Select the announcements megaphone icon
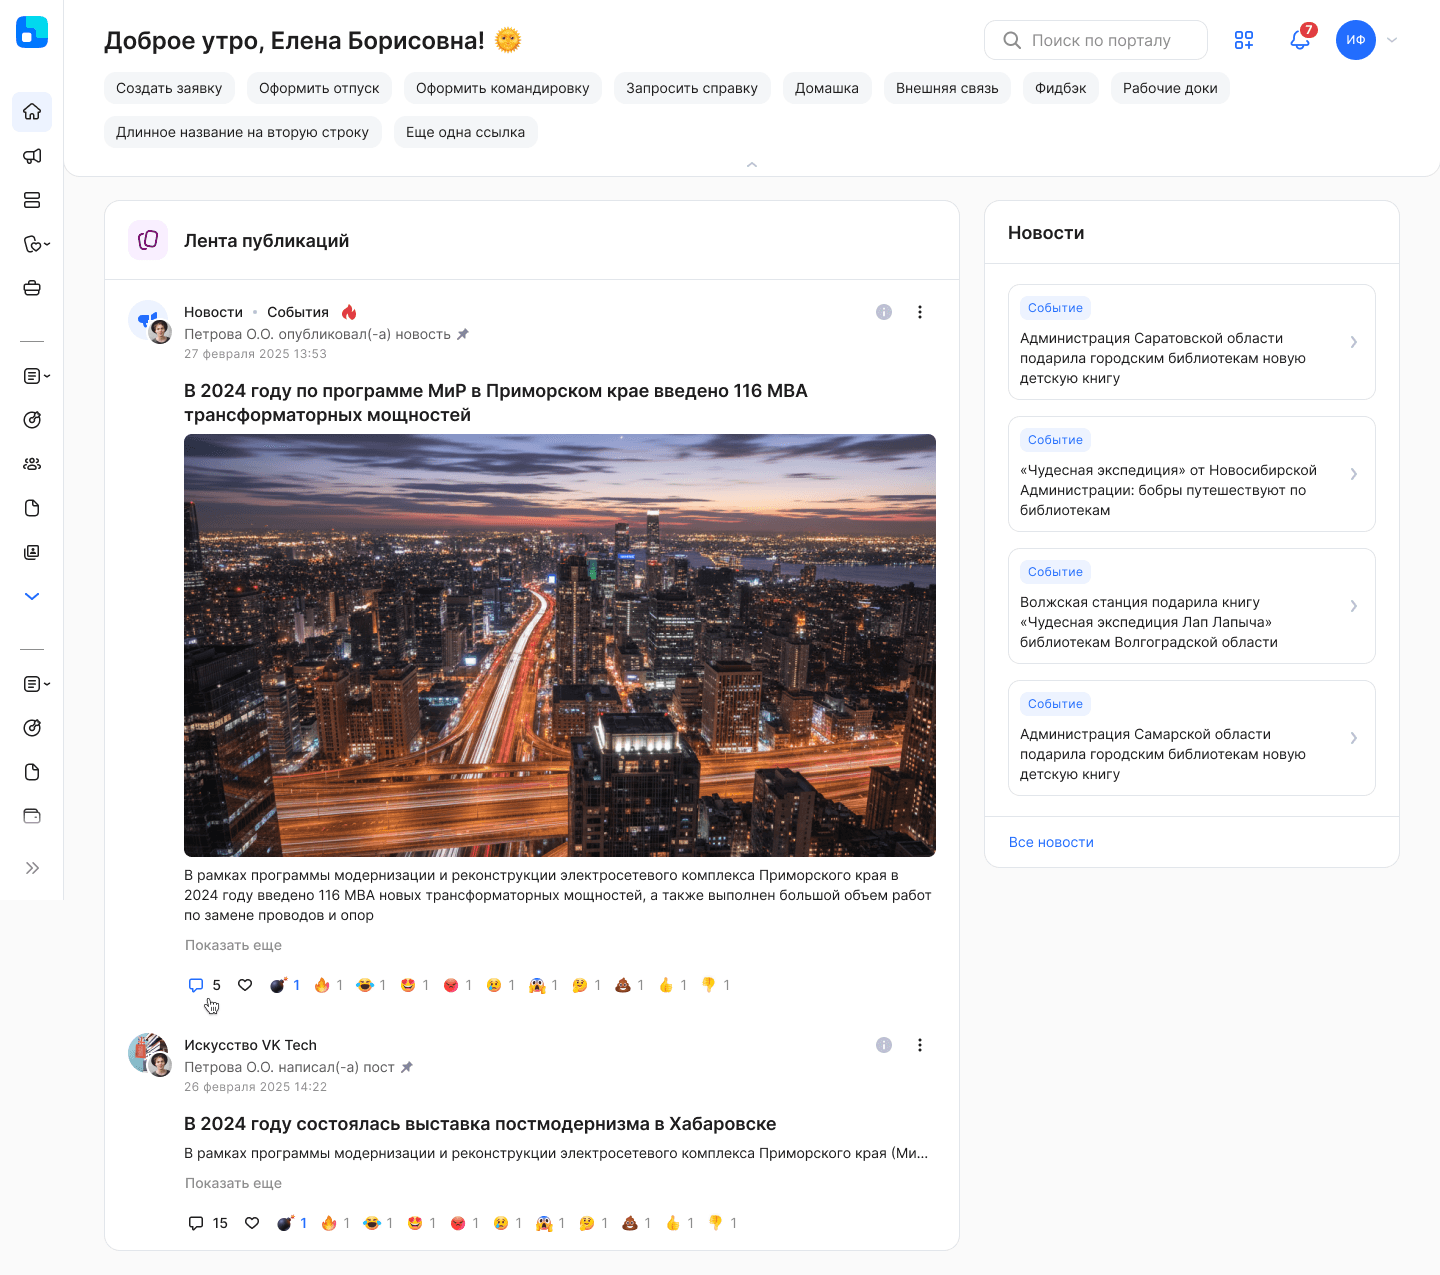1440x1275 pixels. 32,156
